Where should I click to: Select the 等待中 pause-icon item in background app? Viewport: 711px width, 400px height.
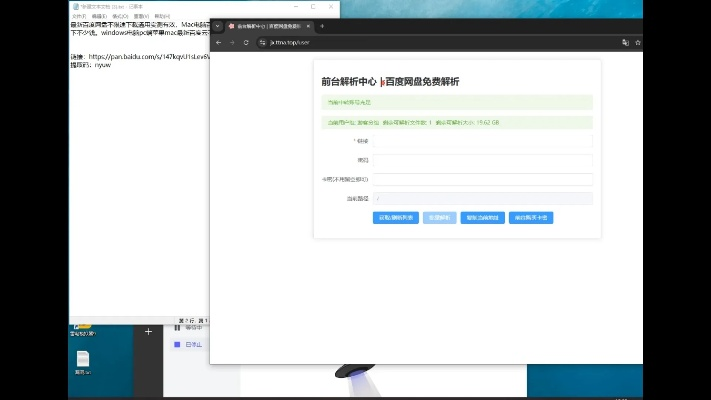(x=188, y=327)
